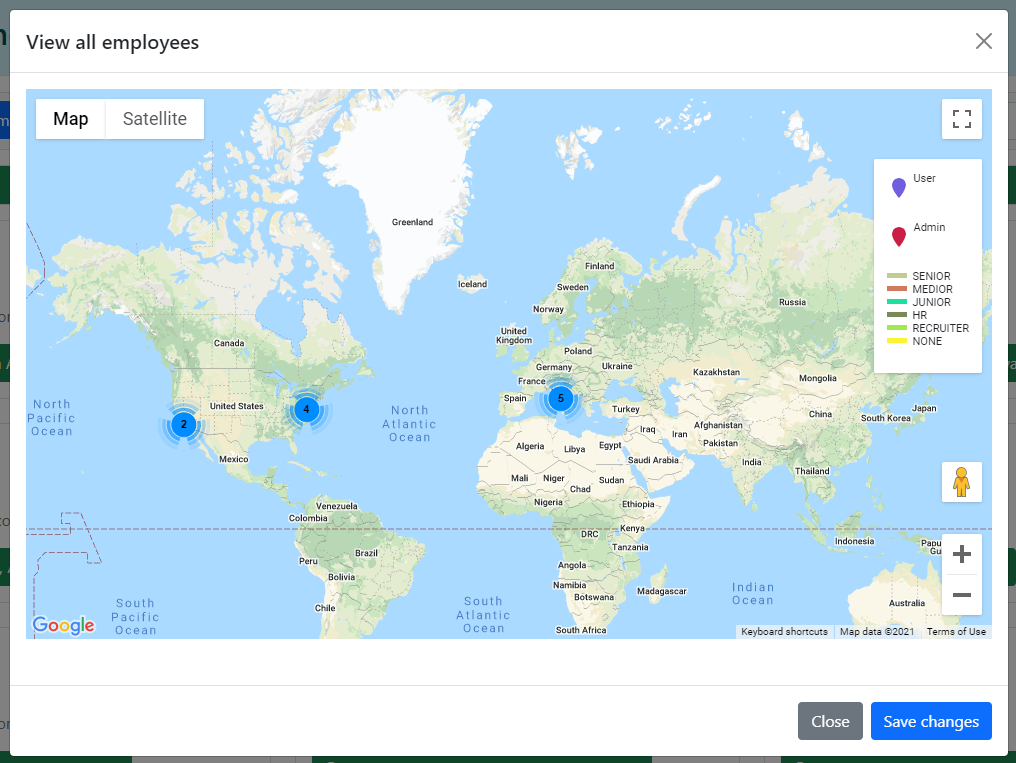Image resolution: width=1016 pixels, height=763 pixels.
Task: Click the Google logo on map
Action: coord(64,625)
